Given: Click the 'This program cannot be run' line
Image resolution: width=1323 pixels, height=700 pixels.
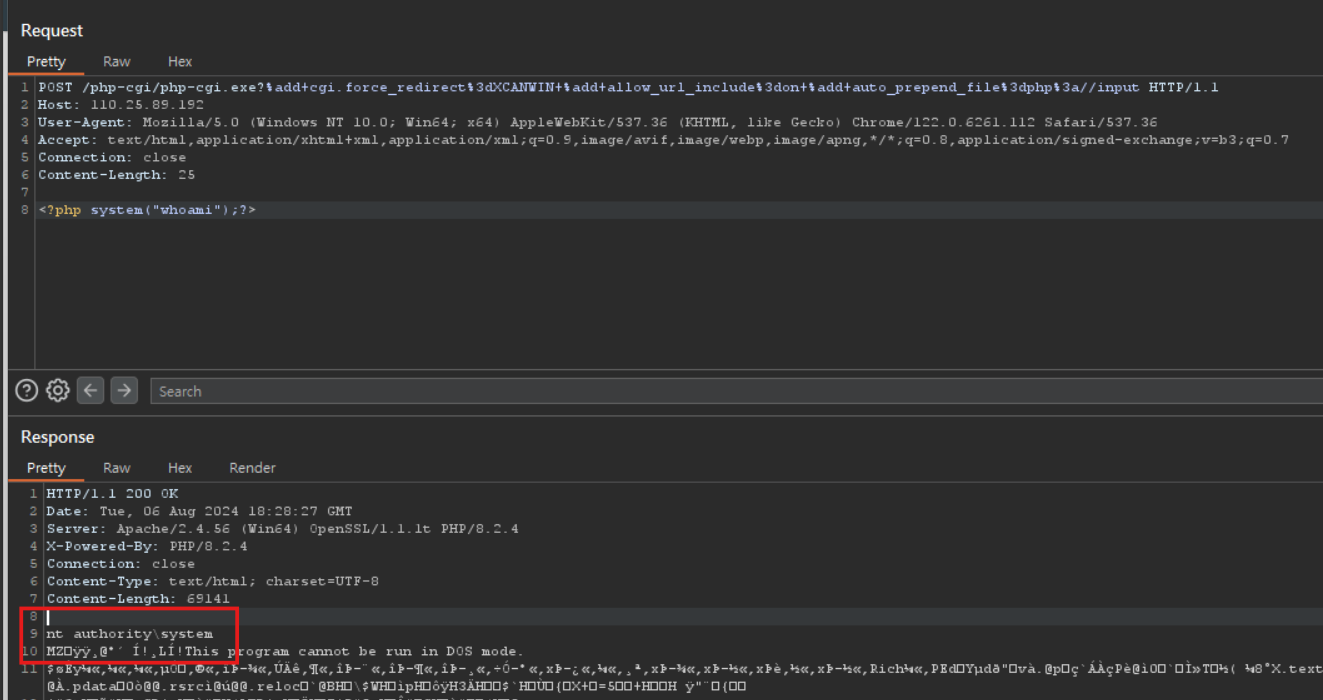Looking at the screenshot, I should click(284, 651).
